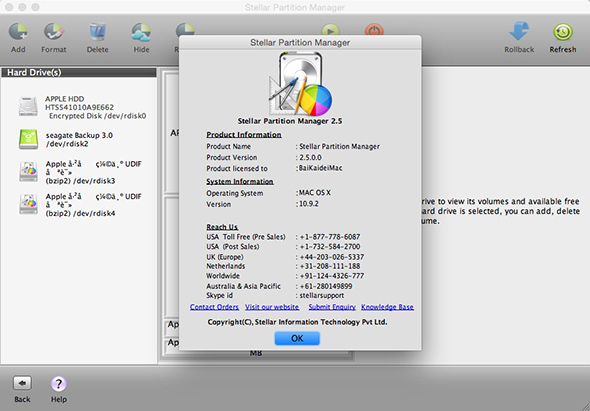Click the red power icon behind the dialog
590x411 pixels.
pyautogui.click(x=374, y=30)
